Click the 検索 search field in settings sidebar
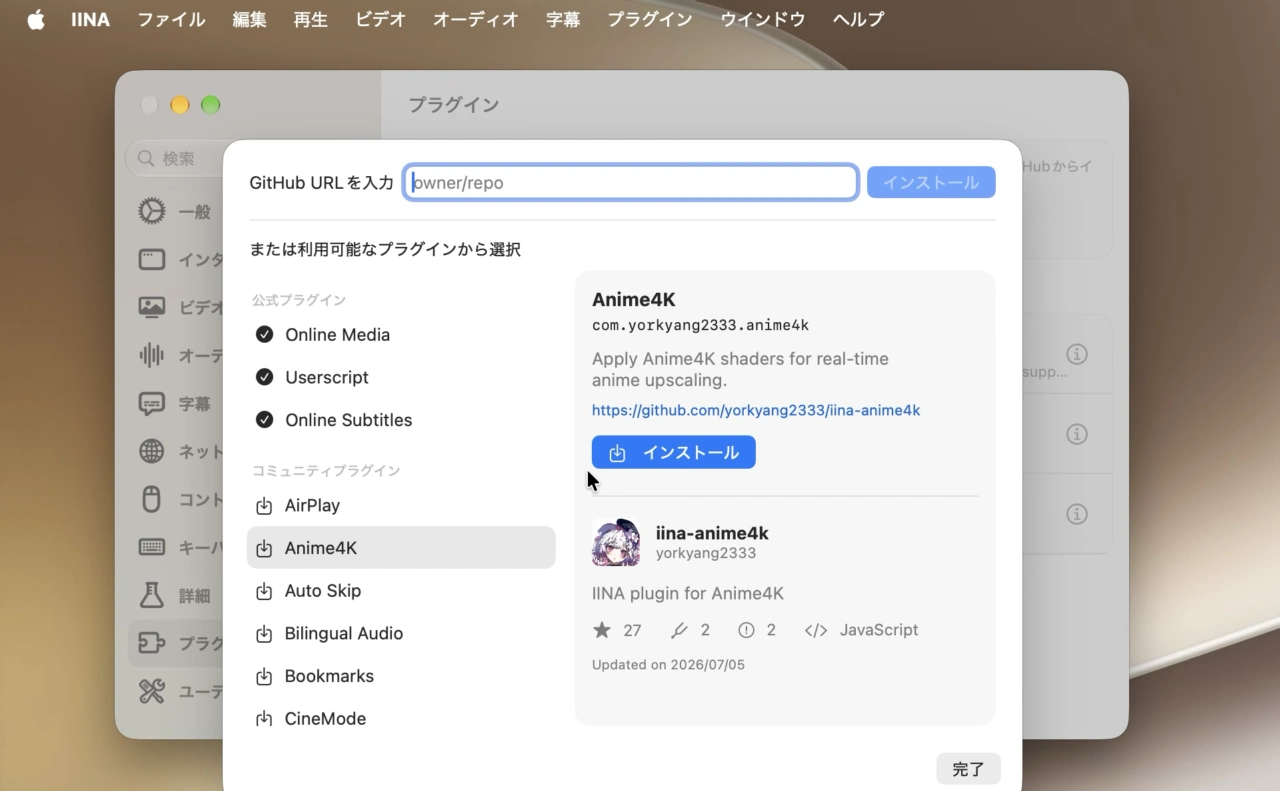 (x=176, y=158)
